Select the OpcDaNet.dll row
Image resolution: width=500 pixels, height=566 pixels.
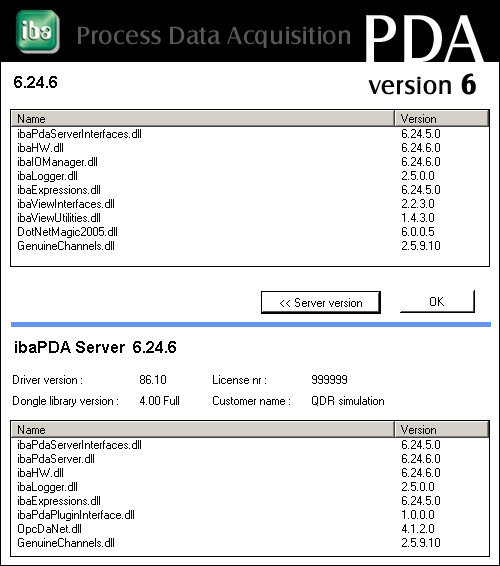pyautogui.click(x=250, y=529)
